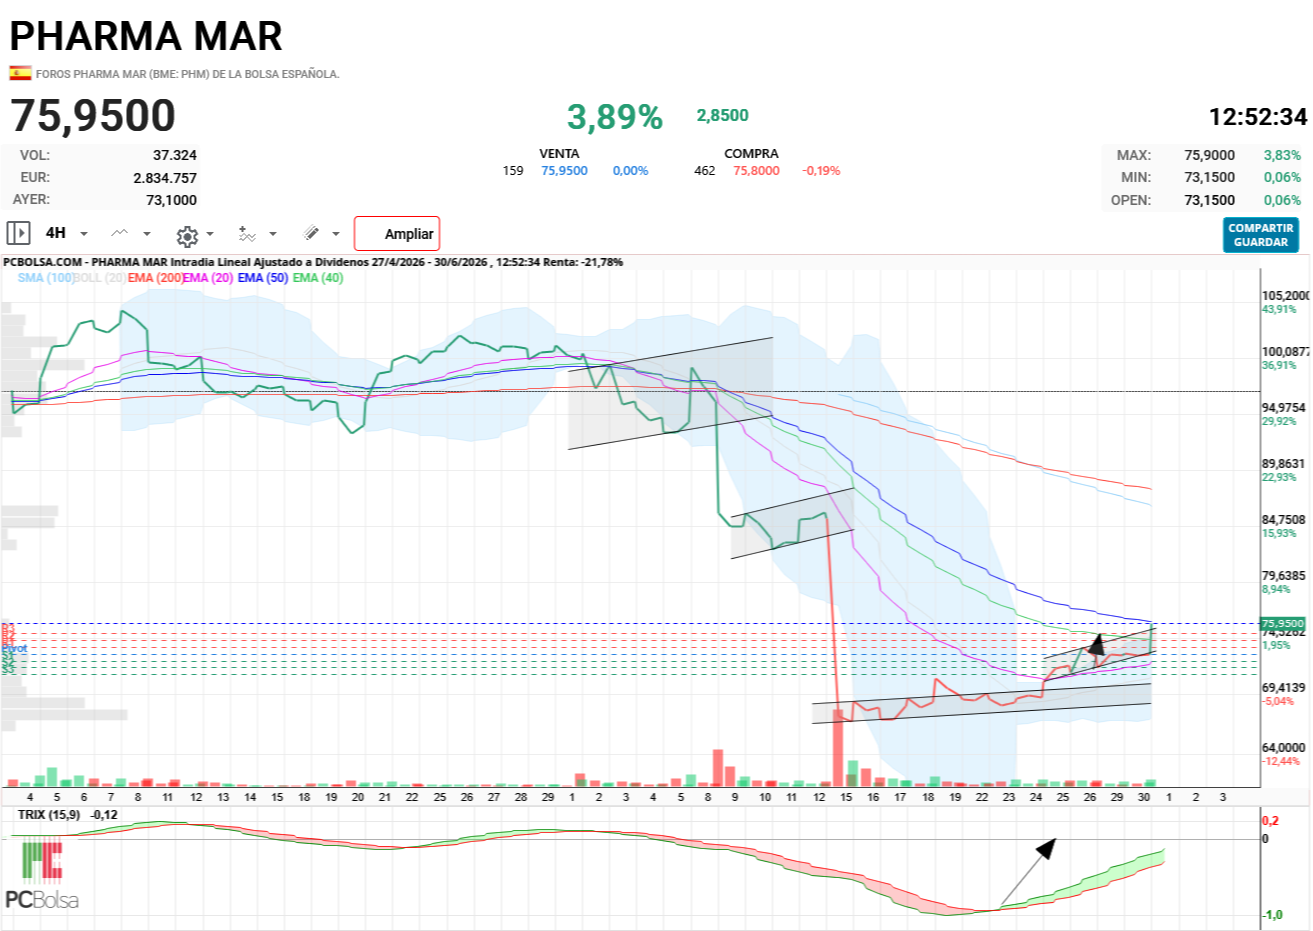Toggle the SMA (100) indicator legend
Screen dimensions: 1313x931
(x=46, y=278)
